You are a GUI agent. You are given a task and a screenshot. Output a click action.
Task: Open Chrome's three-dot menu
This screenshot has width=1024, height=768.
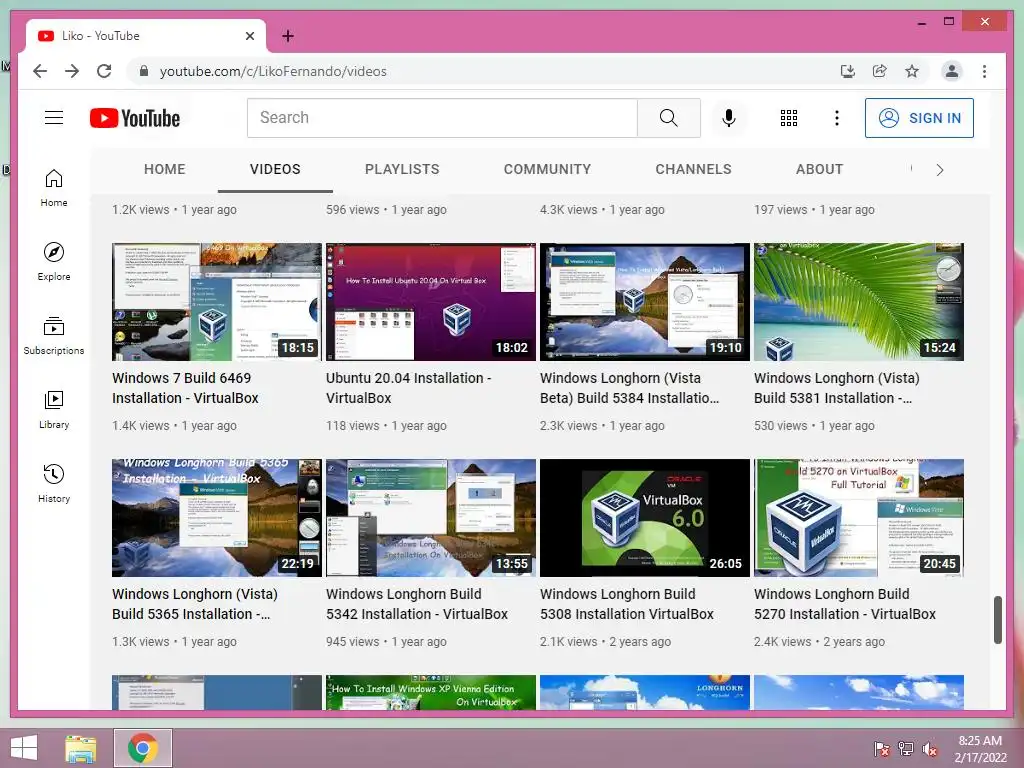984,71
